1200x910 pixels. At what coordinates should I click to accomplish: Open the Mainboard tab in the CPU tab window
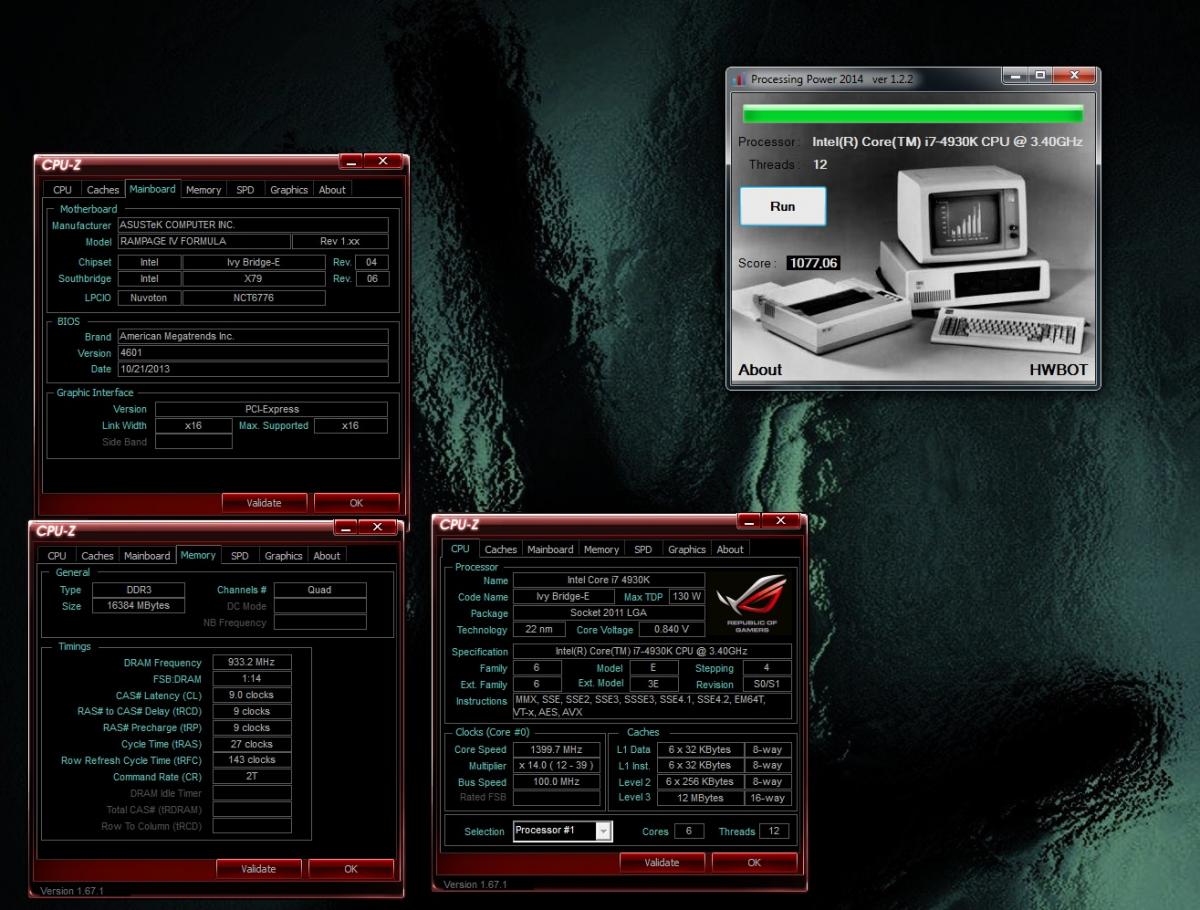551,549
